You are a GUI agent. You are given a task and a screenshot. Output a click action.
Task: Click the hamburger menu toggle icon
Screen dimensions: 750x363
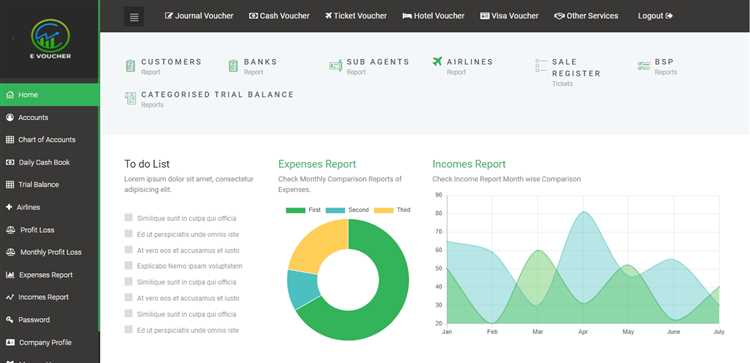(x=134, y=17)
